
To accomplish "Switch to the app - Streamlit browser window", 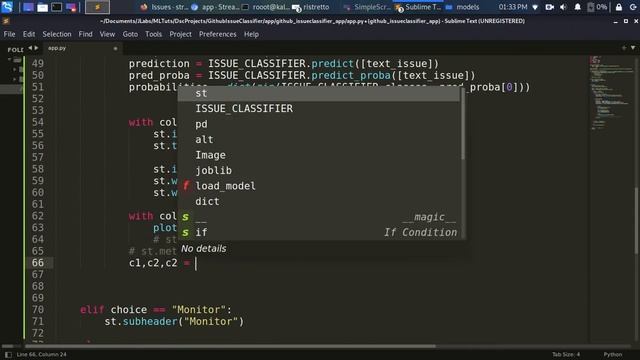I will 215,7.
